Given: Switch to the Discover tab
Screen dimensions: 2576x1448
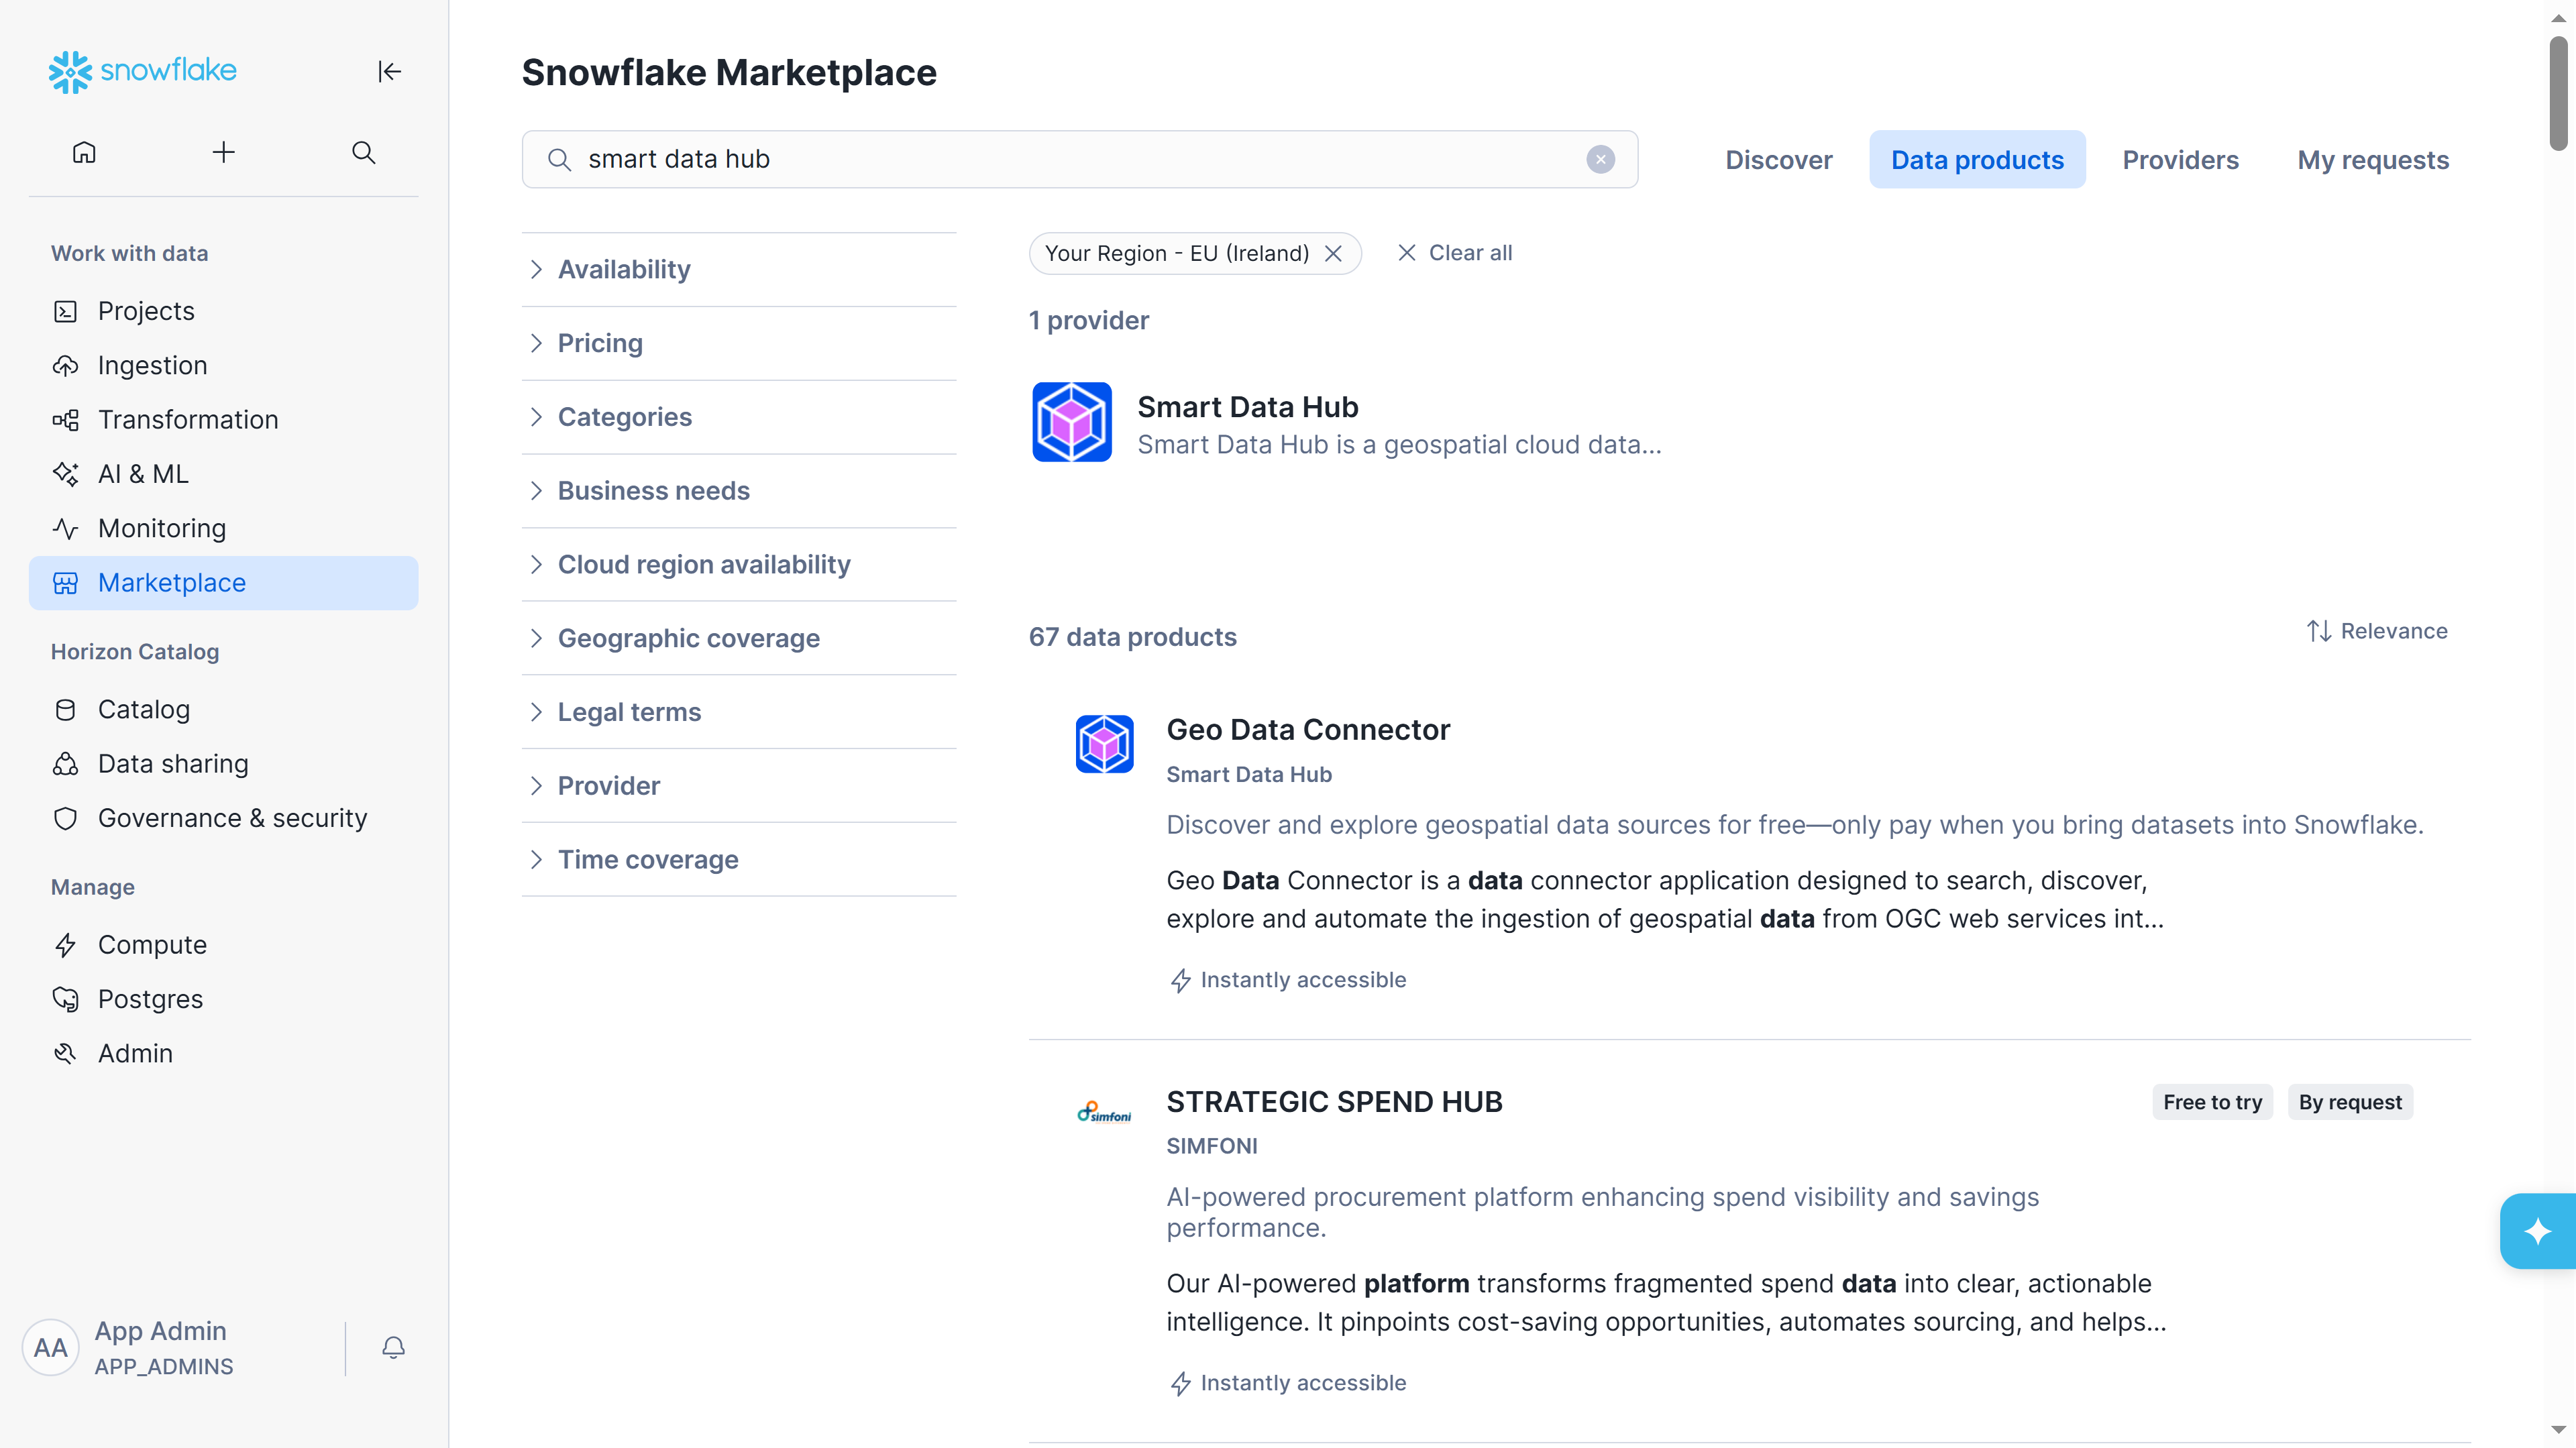Looking at the screenshot, I should [x=1778, y=160].
